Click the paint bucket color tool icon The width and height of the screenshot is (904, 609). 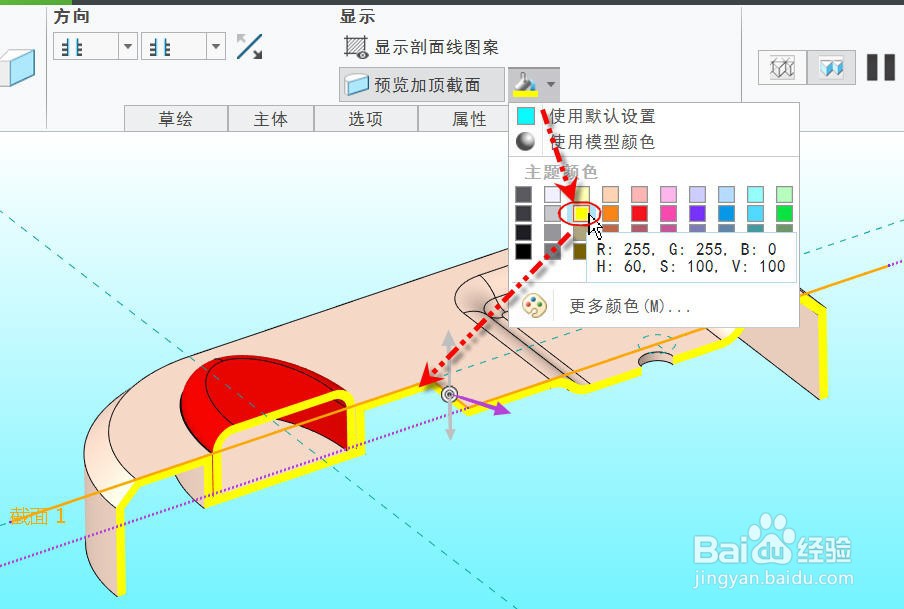[x=524, y=85]
